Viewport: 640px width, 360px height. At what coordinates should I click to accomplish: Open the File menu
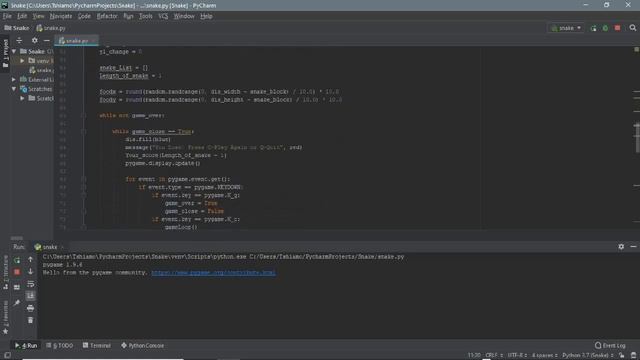coord(7,16)
